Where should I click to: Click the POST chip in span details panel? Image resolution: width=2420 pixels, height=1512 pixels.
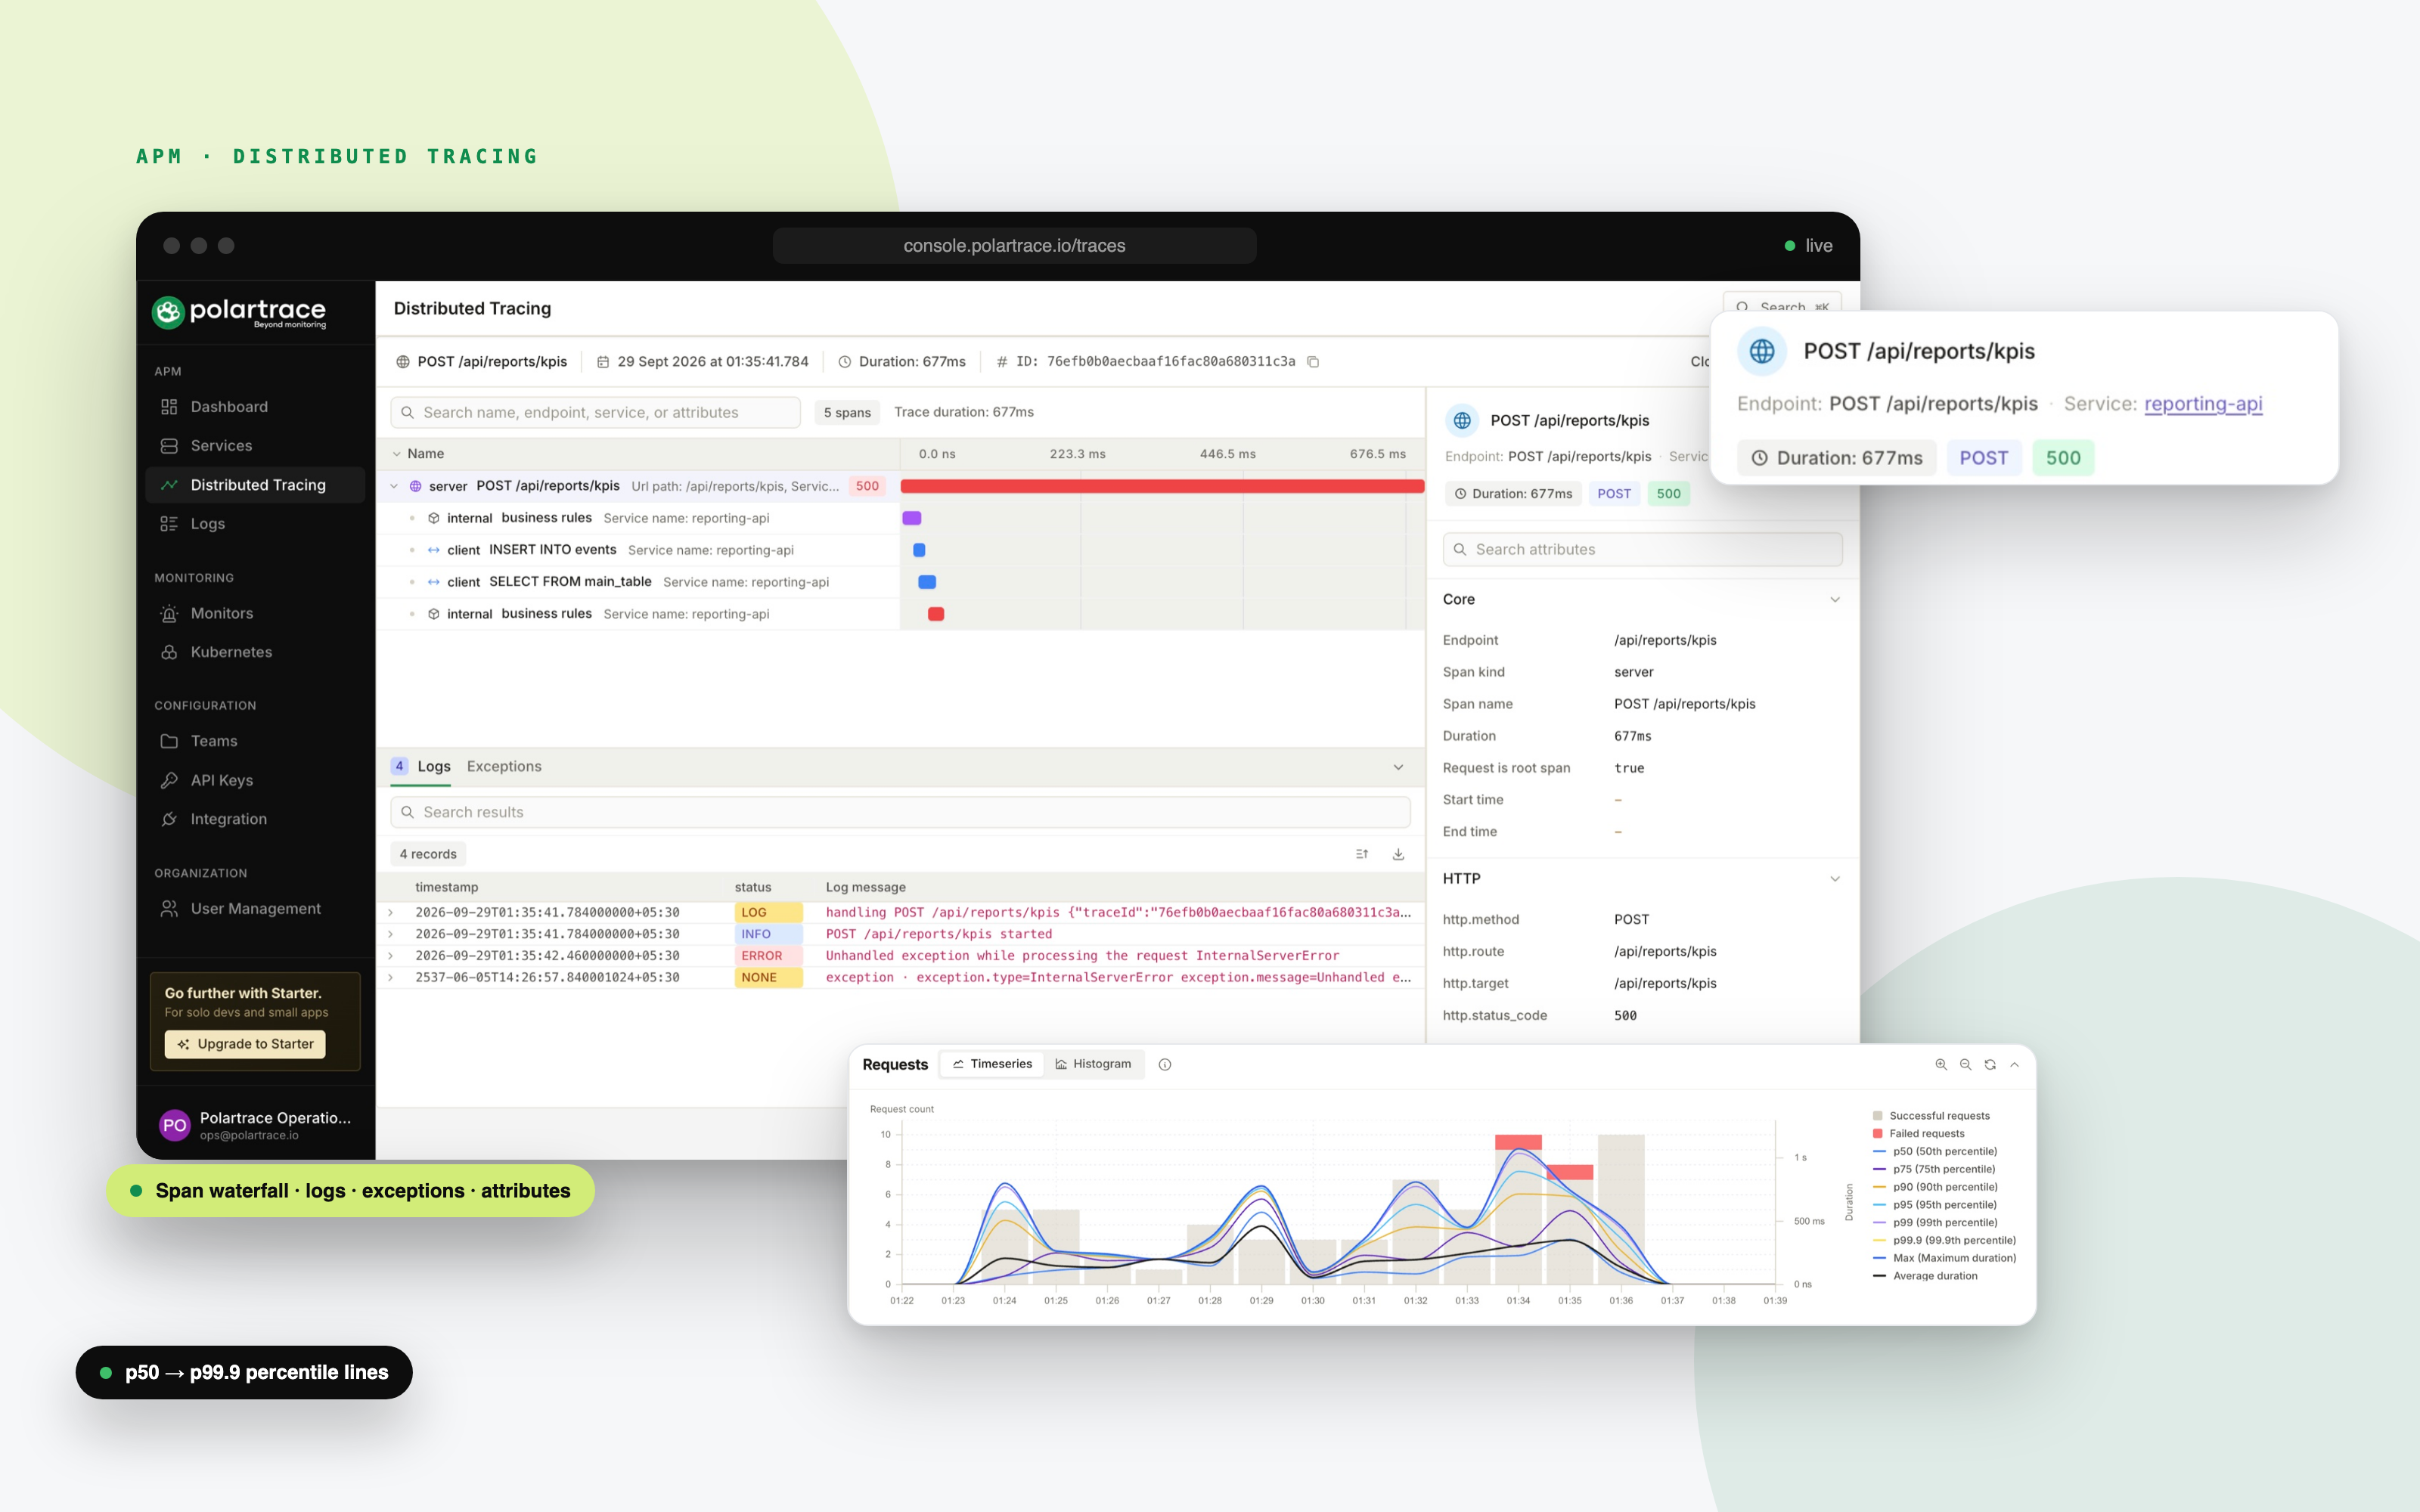point(1614,493)
